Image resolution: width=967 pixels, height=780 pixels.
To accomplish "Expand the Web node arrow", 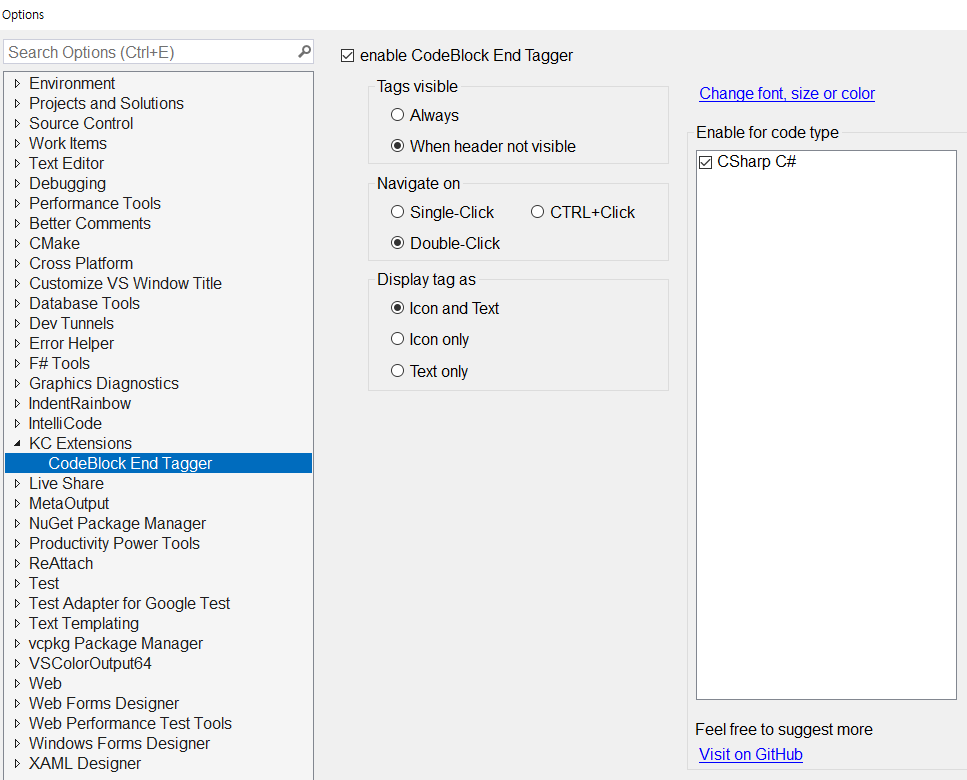I will [17, 684].
